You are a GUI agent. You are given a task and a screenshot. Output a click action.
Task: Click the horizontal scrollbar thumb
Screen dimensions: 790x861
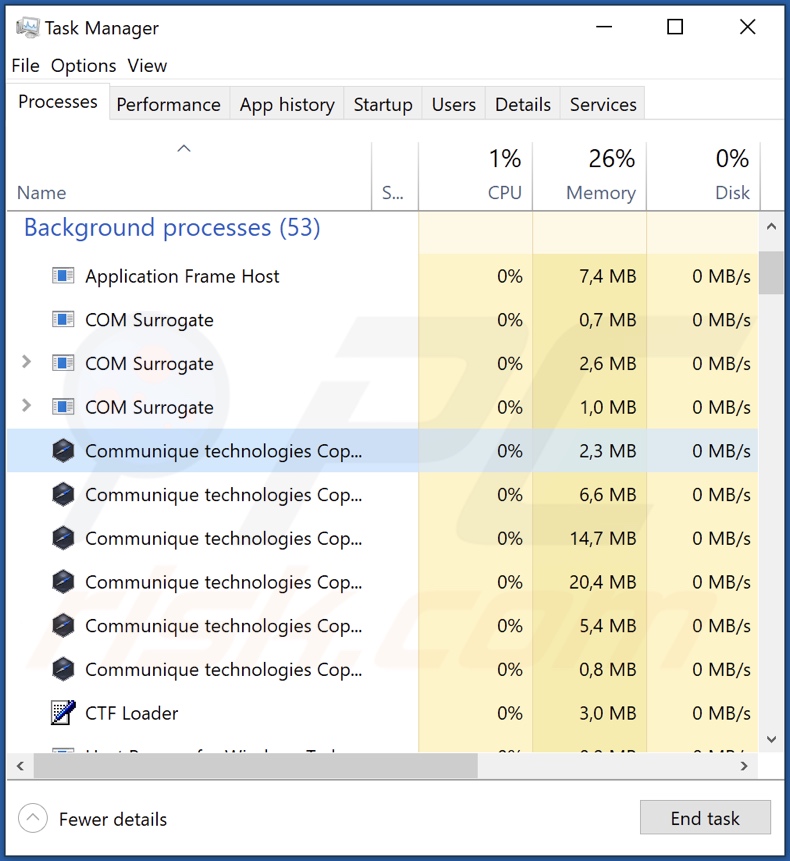coord(255,765)
